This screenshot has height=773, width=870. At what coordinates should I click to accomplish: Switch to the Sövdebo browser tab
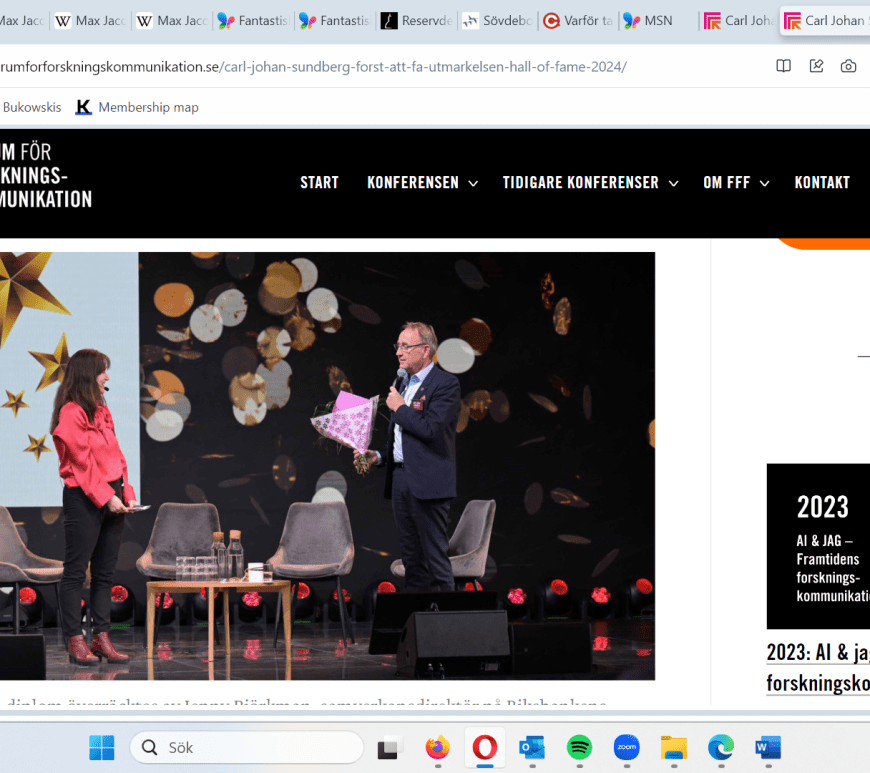tap(497, 20)
